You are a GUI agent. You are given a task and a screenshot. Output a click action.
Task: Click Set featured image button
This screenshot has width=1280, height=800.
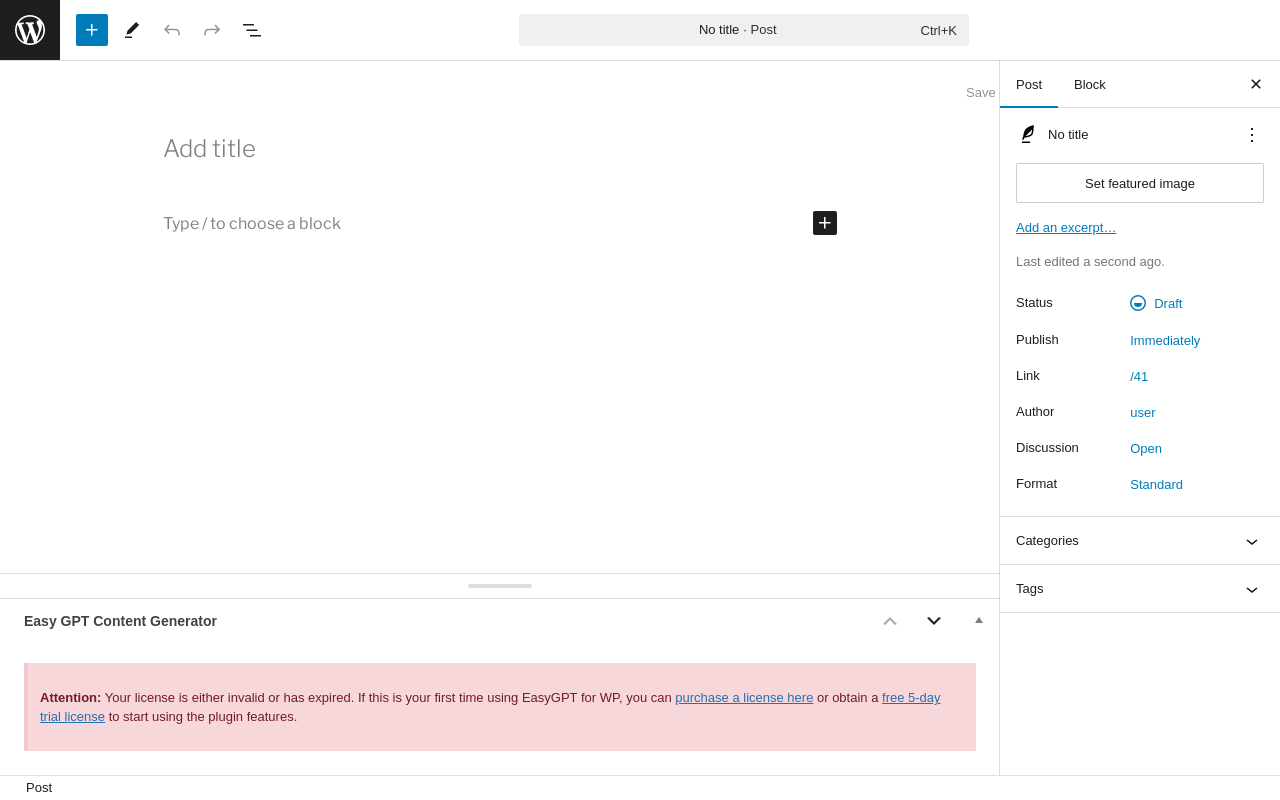coord(1140,183)
